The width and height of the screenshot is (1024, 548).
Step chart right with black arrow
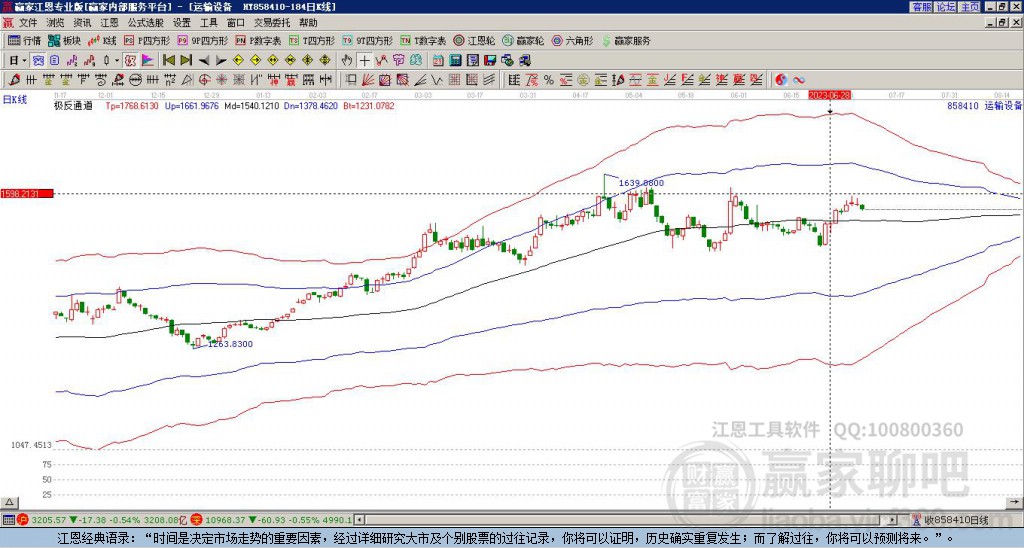(x=221, y=61)
